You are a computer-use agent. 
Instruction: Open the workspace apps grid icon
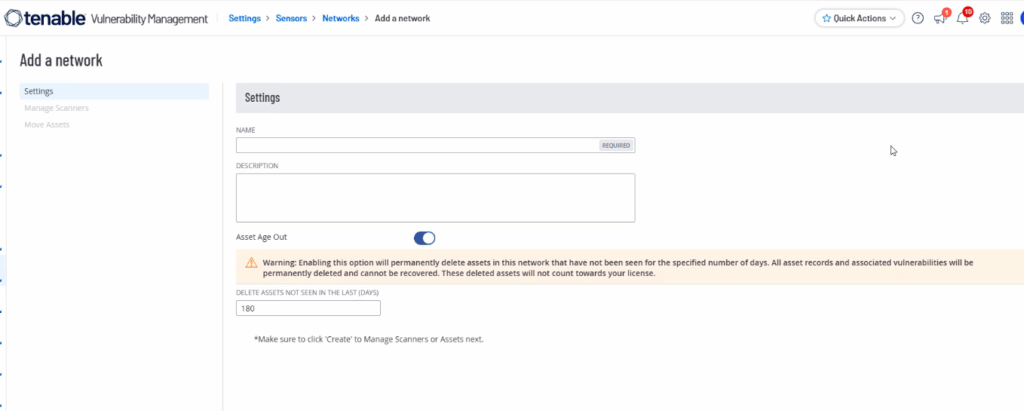click(1007, 18)
